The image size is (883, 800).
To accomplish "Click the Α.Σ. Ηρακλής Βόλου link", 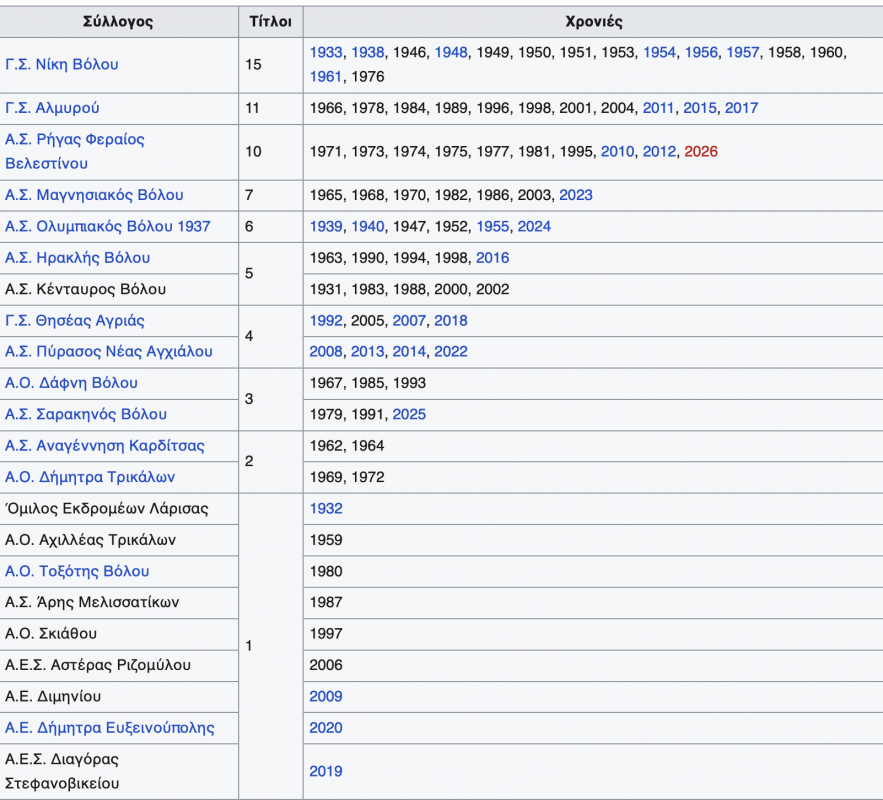I will click(x=78, y=258).
